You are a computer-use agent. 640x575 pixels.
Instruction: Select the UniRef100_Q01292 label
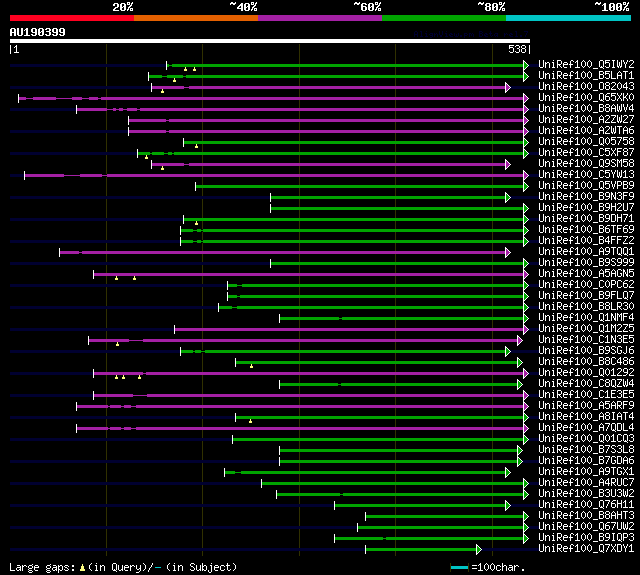coord(586,373)
